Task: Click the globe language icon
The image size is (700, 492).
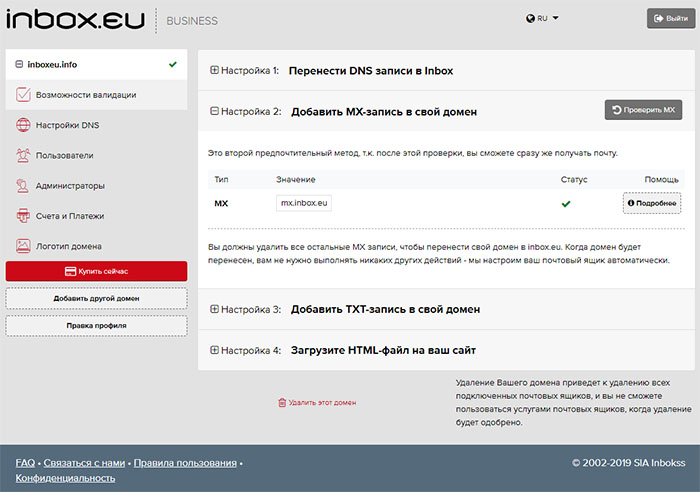Action: (530, 18)
